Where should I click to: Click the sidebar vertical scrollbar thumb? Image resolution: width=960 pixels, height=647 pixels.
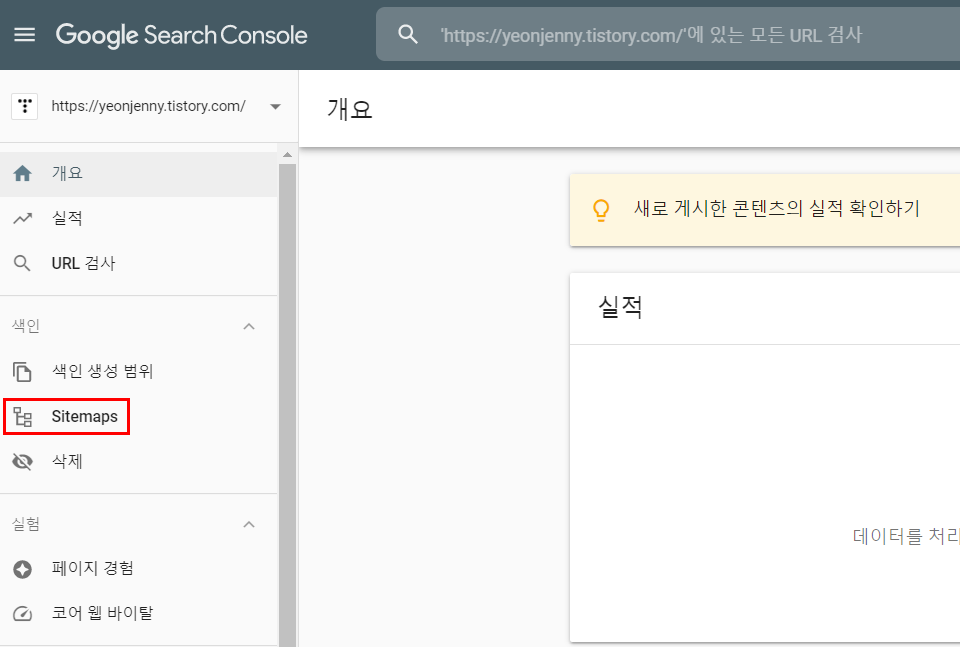(288, 405)
